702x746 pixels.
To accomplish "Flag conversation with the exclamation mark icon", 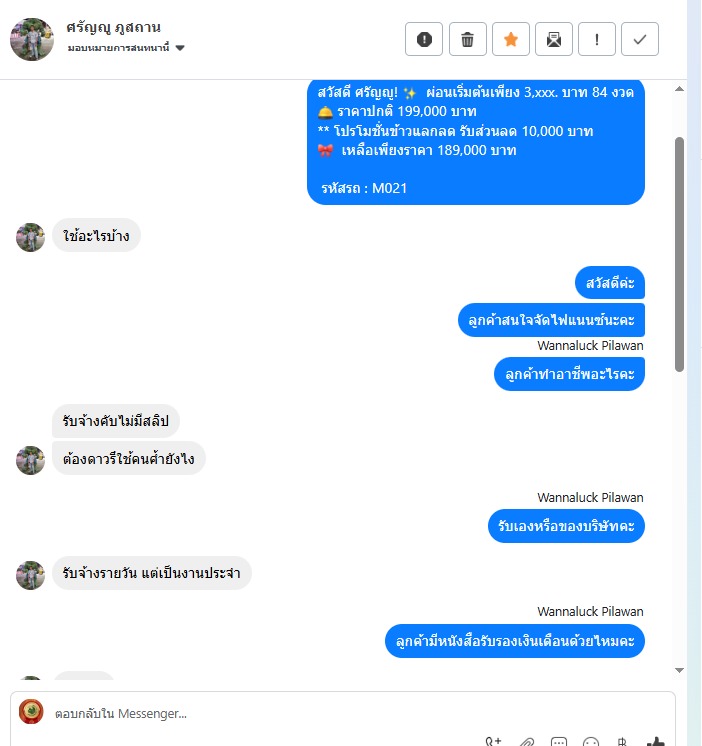I will pos(597,39).
